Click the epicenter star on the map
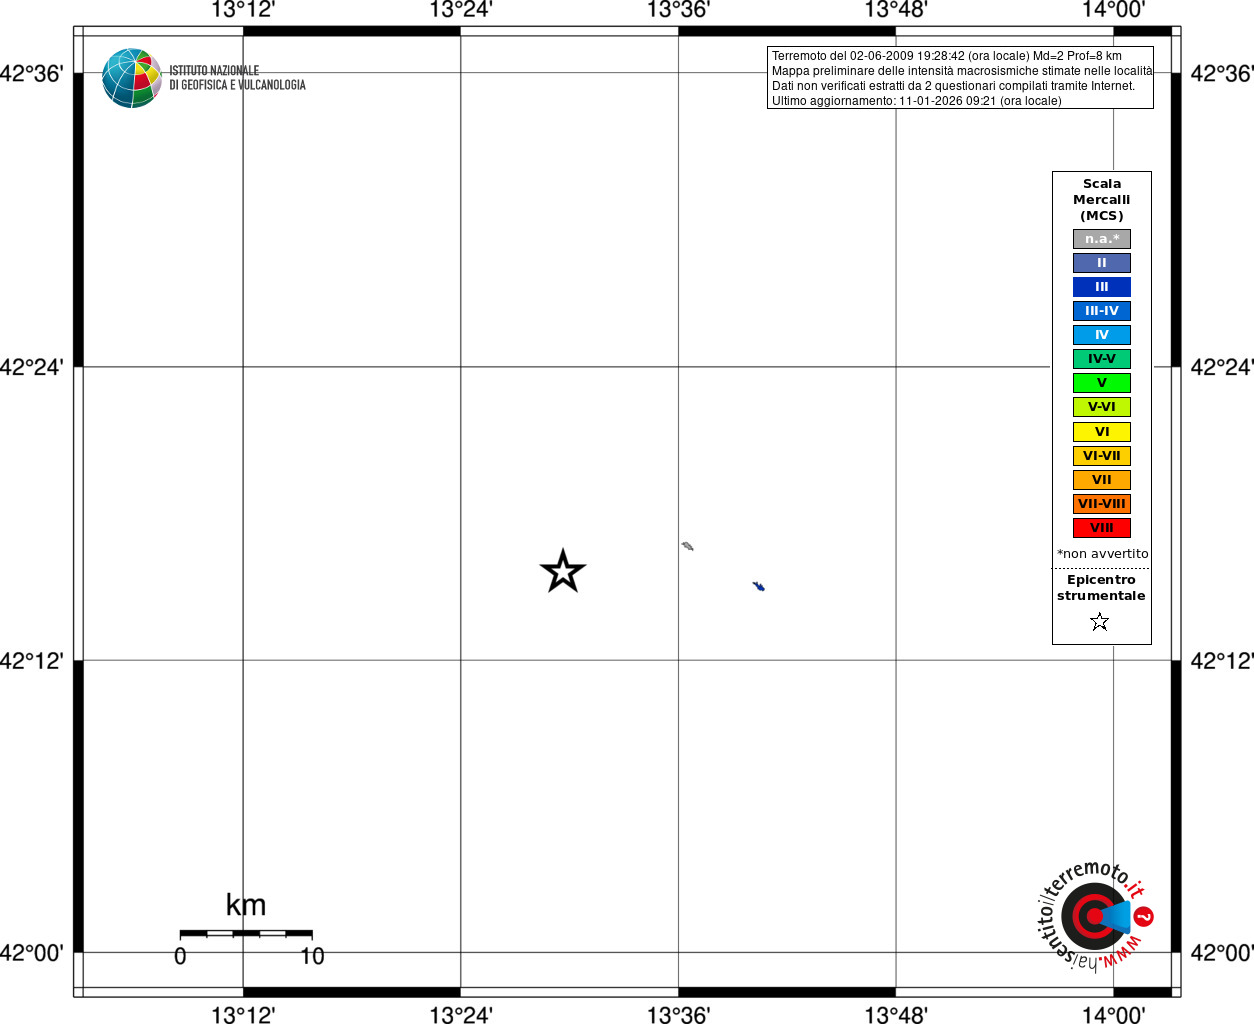The image size is (1254, 1024). coord(563,572)
